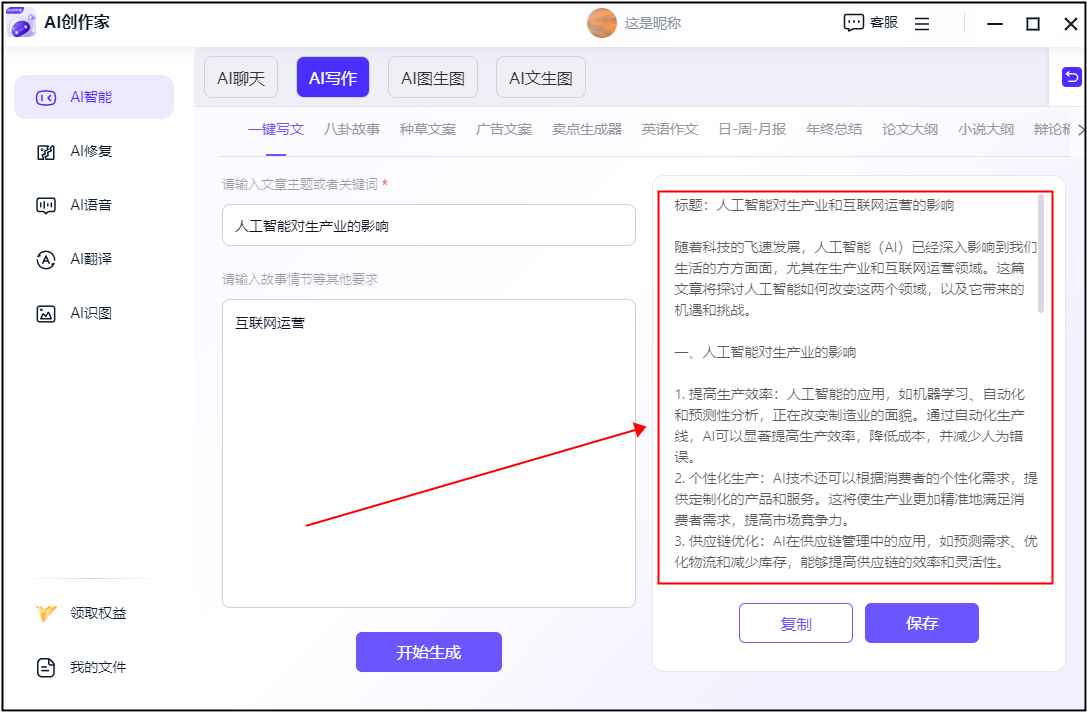The height and width of the screenshot is (712, 1087).
Task: Click the 客服 customer service icon
Action: point(854,23)
